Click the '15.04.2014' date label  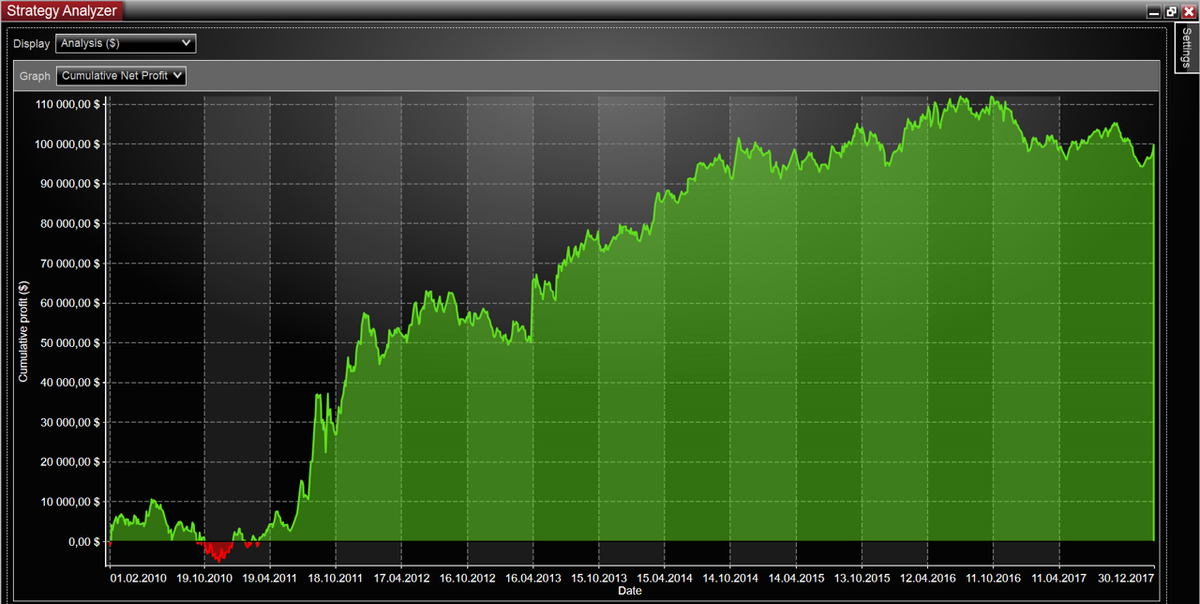tap(664, 578)
